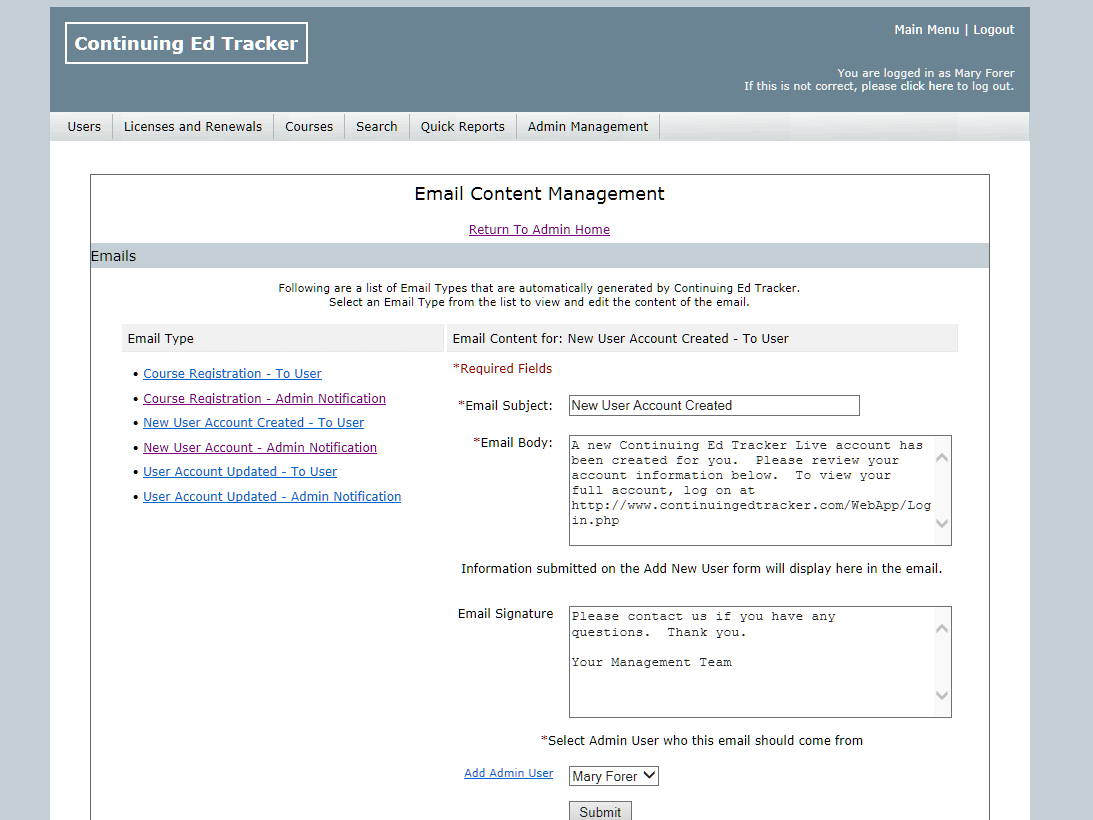Open the Courses menu
Screen dimensions: 1093x820
click(309, 127)
